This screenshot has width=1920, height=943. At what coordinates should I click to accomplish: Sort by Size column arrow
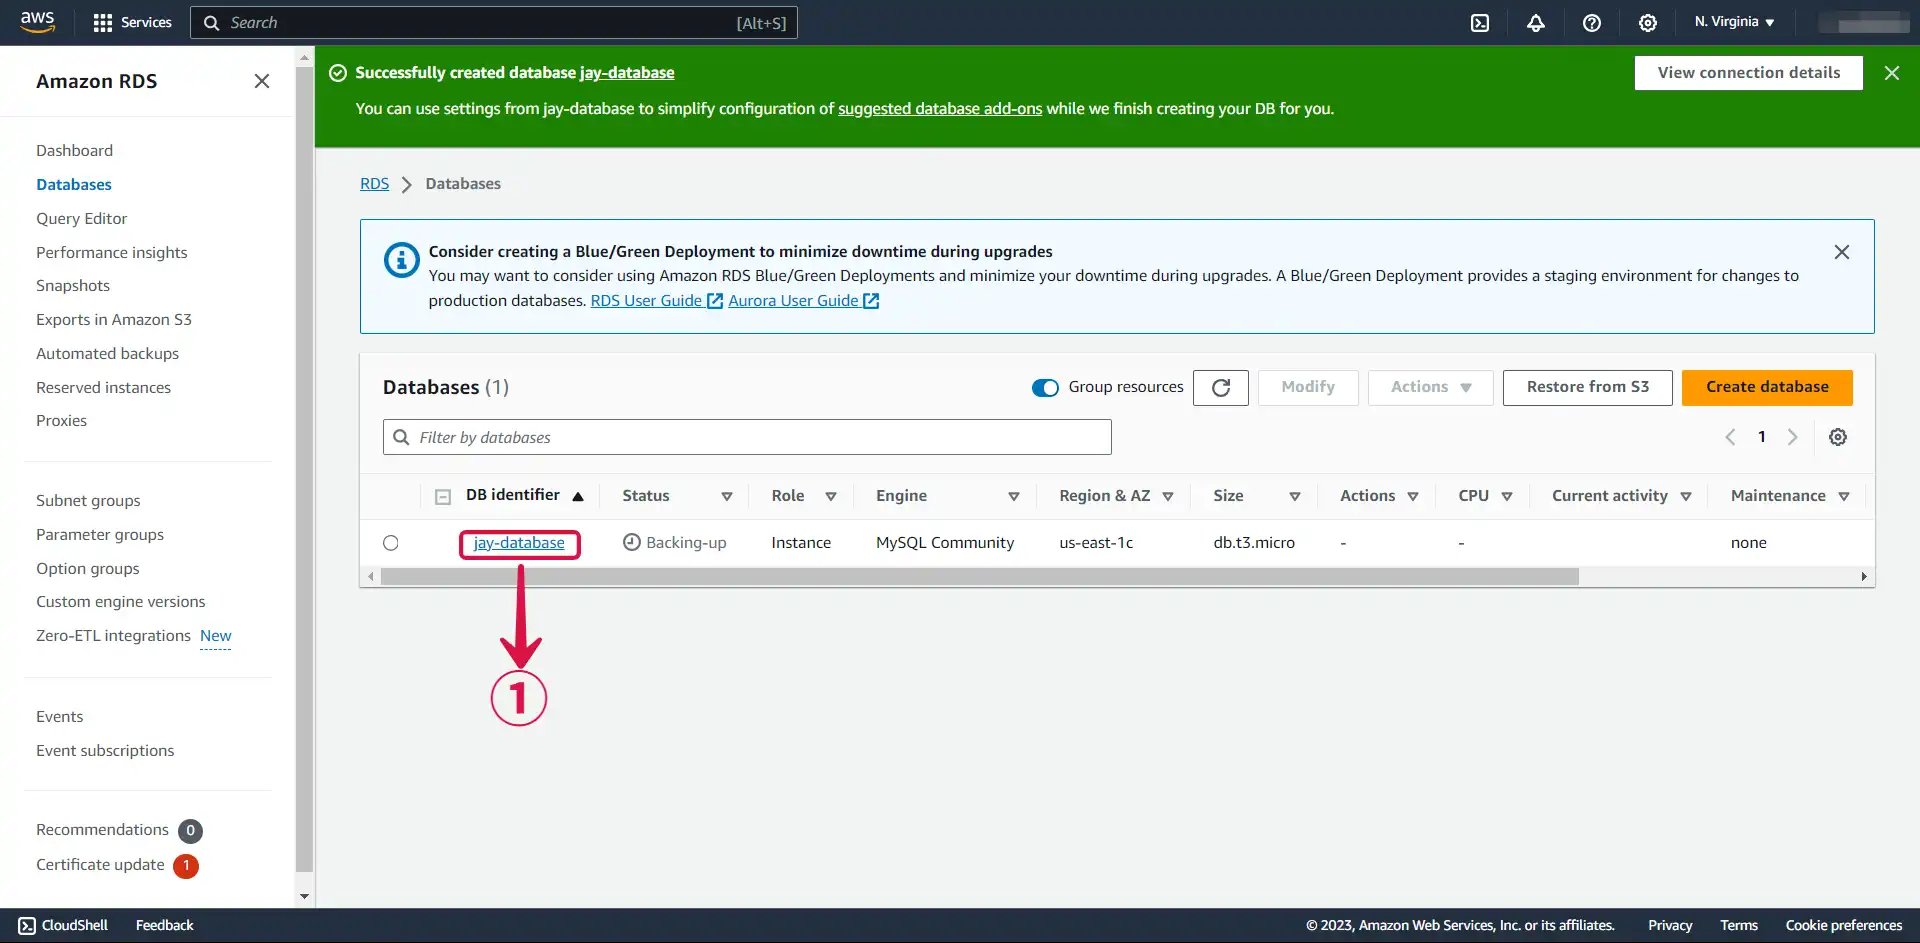point(1295,497)
